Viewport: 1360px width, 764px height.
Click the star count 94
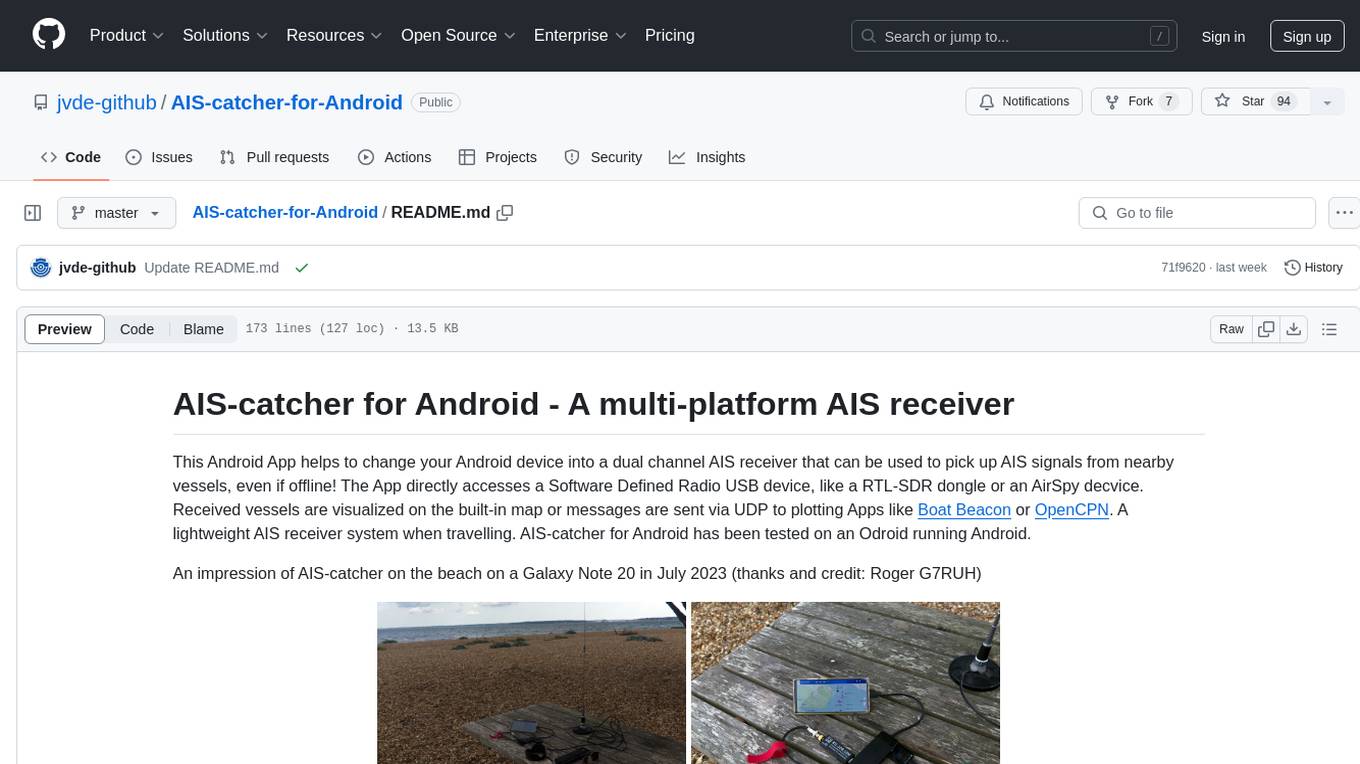1284,101
